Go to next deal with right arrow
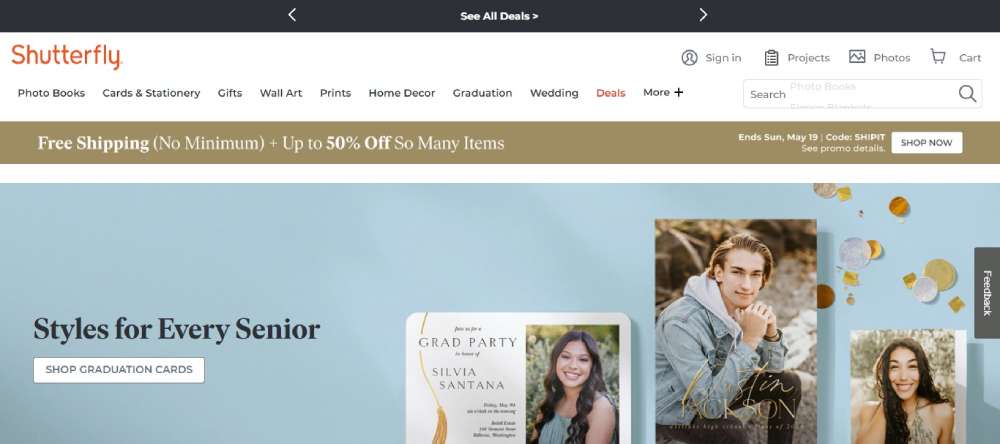The height and width of the screenshot is (444, 1000). tap(703, 15)
